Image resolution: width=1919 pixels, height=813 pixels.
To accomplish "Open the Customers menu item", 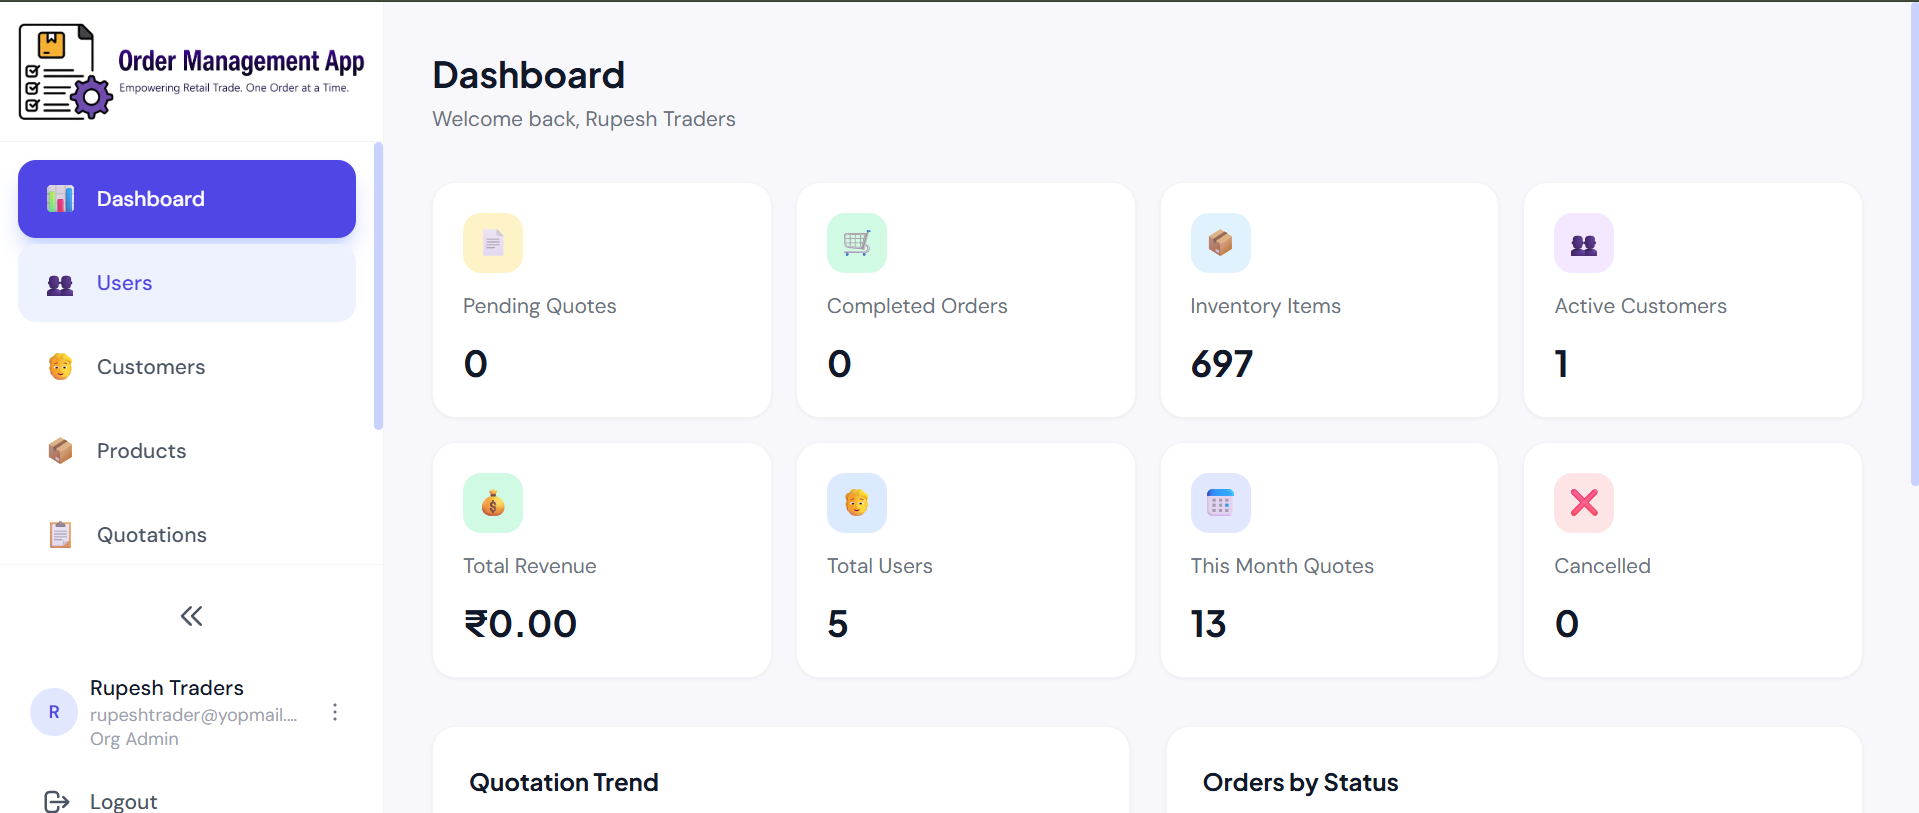I will pos(187,367).
